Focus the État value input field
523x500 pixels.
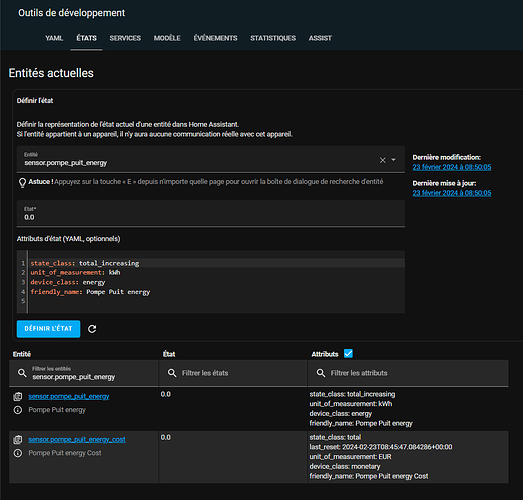(x=211, y=213)
